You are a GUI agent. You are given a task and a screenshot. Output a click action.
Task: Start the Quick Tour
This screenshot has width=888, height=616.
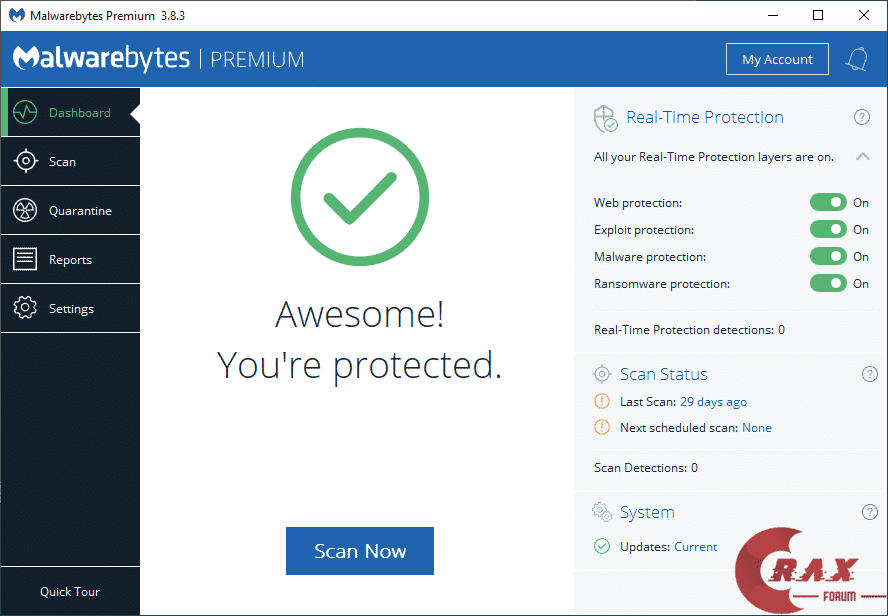70,592
